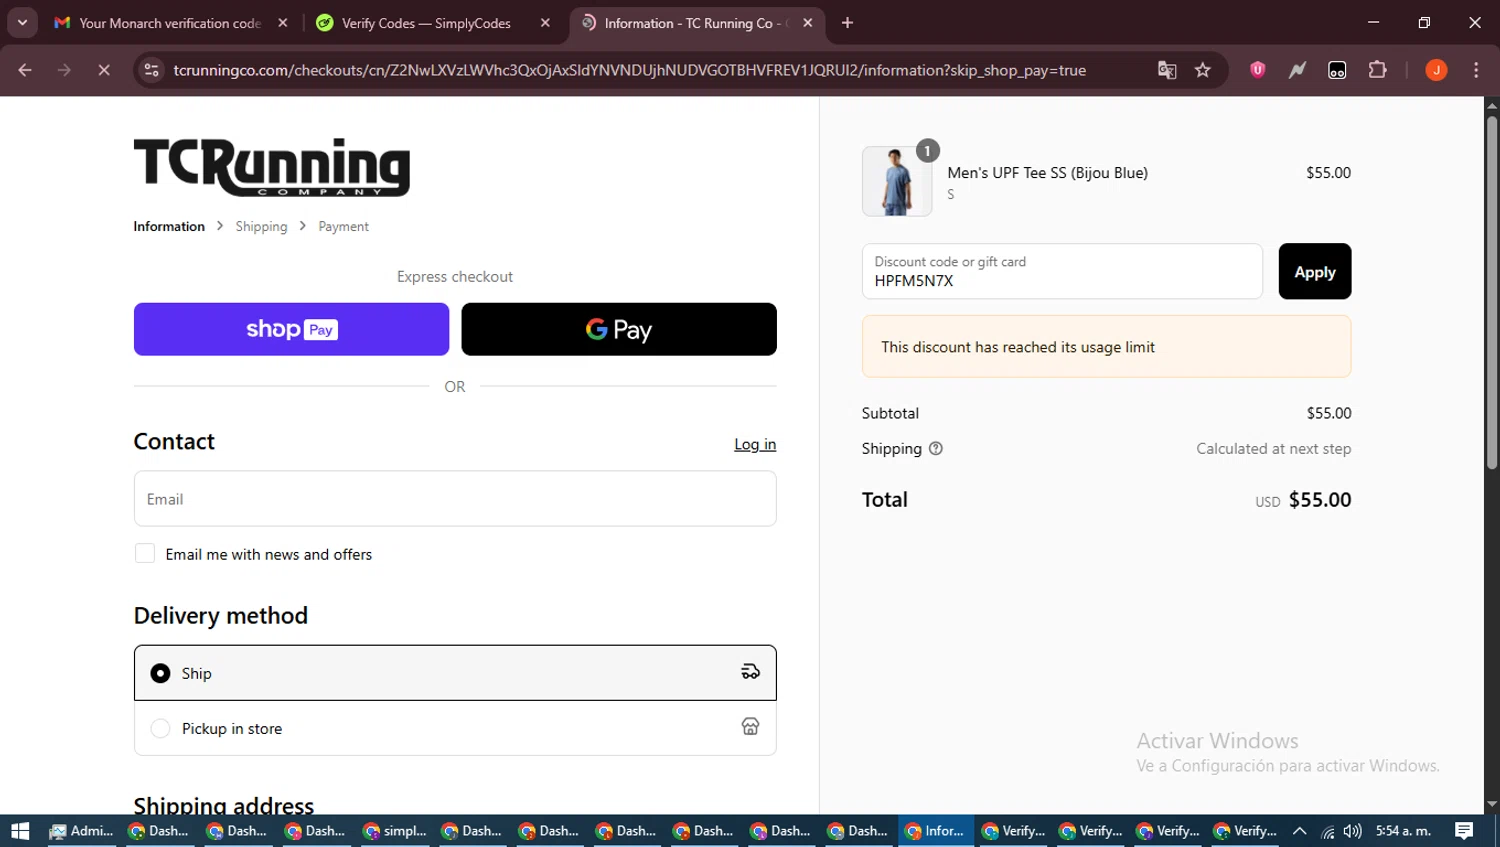This screenshot has width=1500, height=847.
Task: Click the Apply discount button
Action: point(1315,271)
